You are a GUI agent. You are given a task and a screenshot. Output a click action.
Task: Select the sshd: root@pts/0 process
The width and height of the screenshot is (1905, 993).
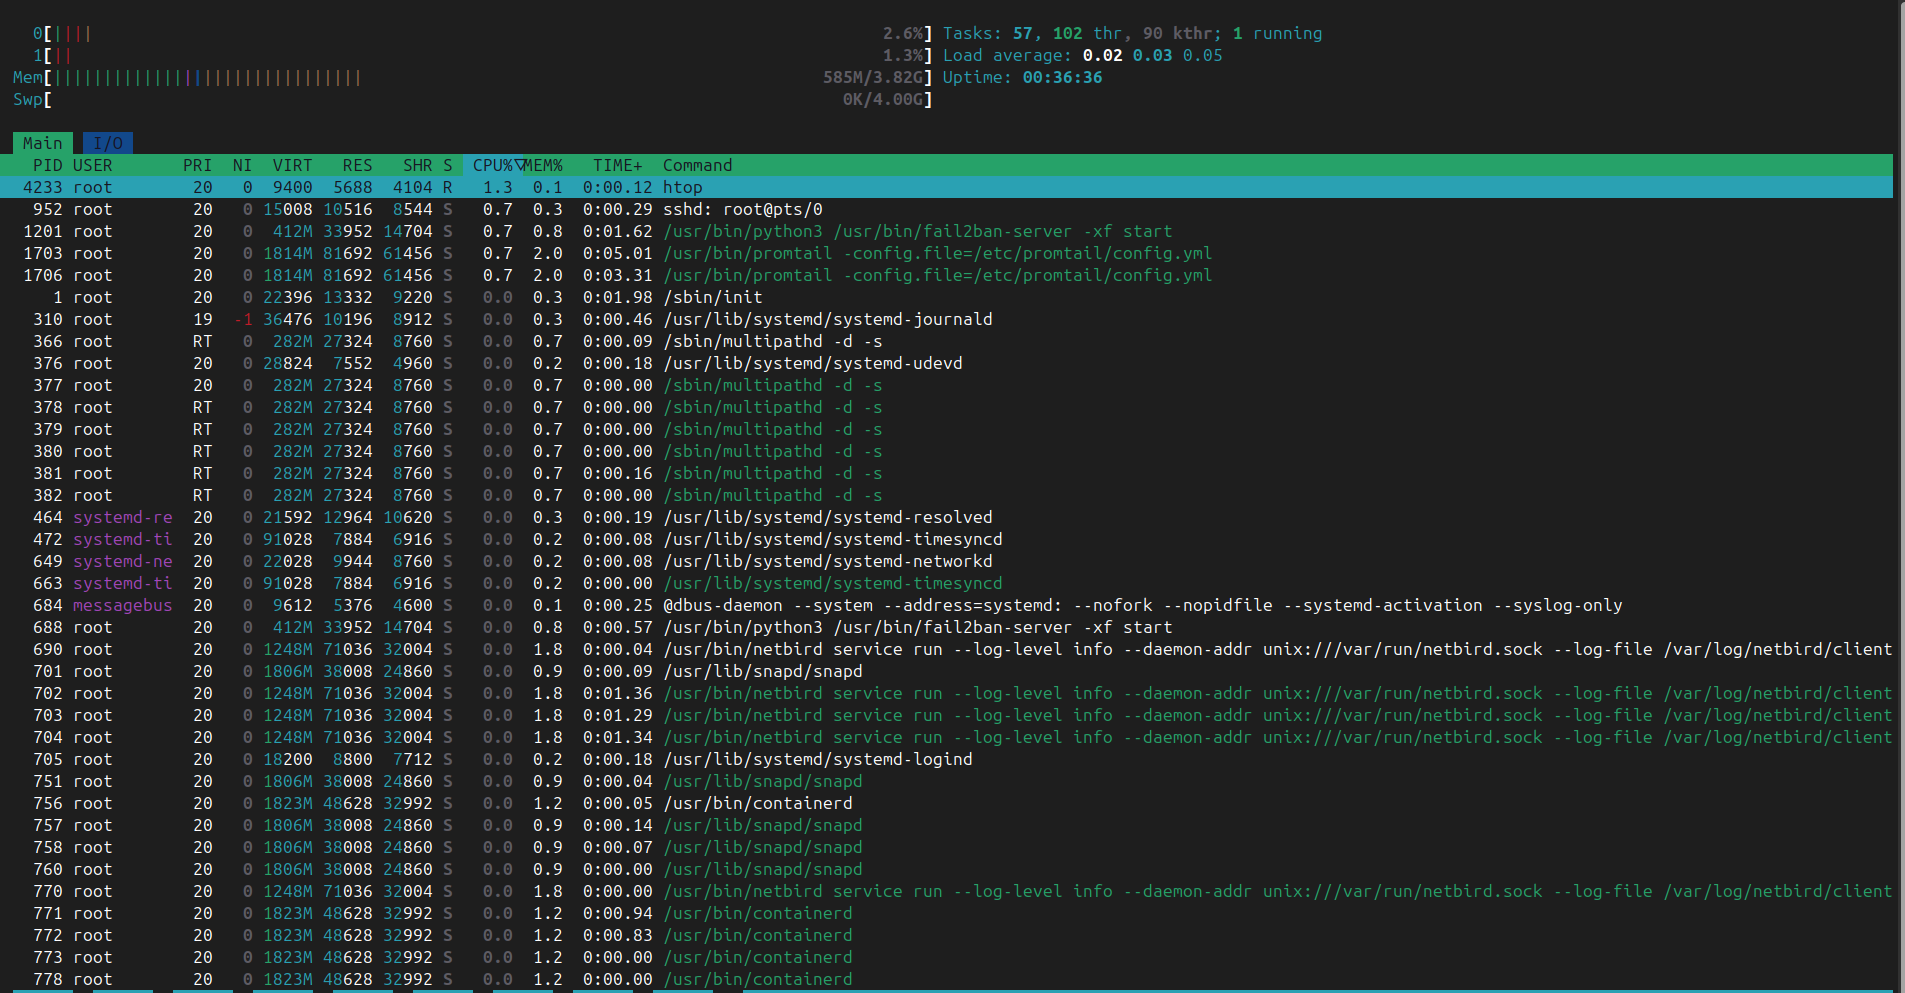coord(946,209)
